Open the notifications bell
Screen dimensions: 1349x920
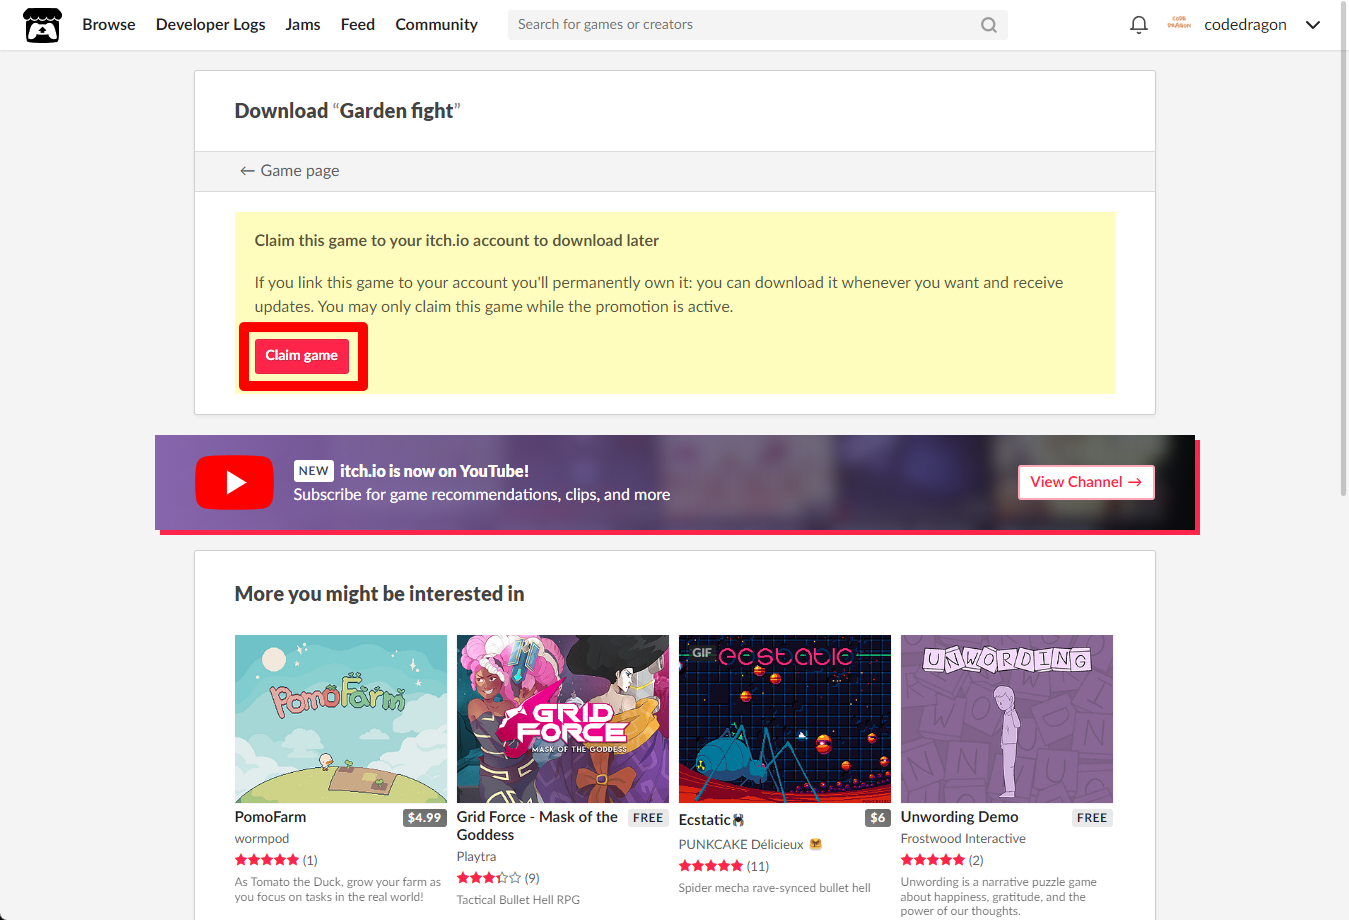click(x=1138, y=25)
